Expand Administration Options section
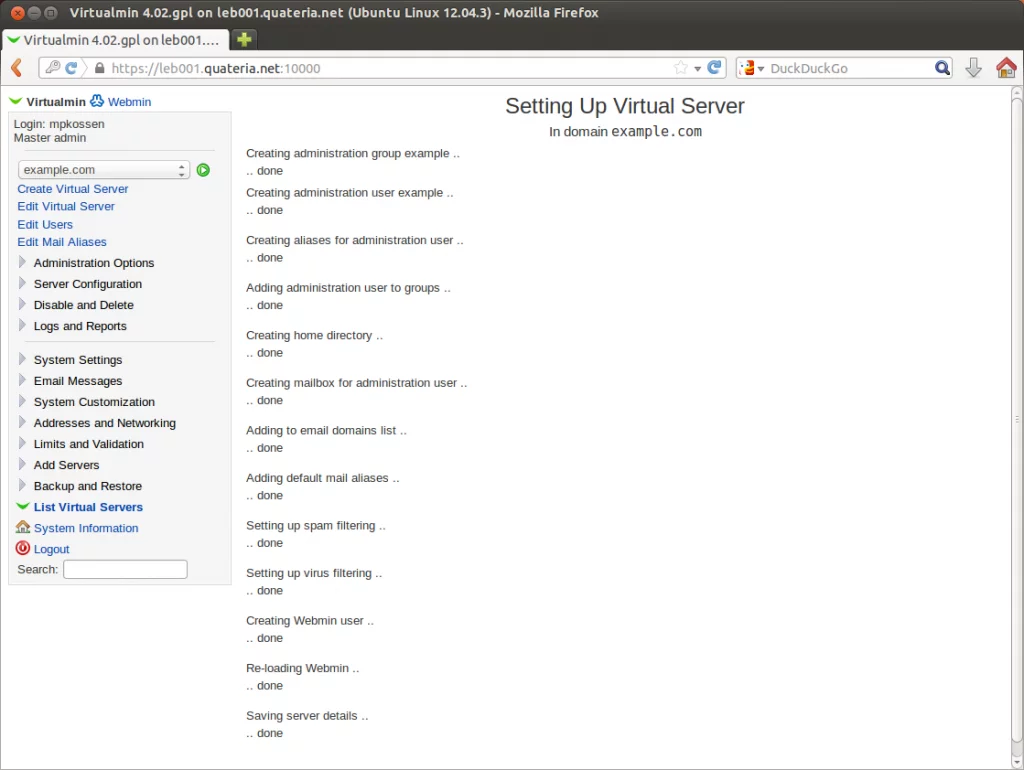This screenshot has height=770, width=1024. click(x=93, y=263)
